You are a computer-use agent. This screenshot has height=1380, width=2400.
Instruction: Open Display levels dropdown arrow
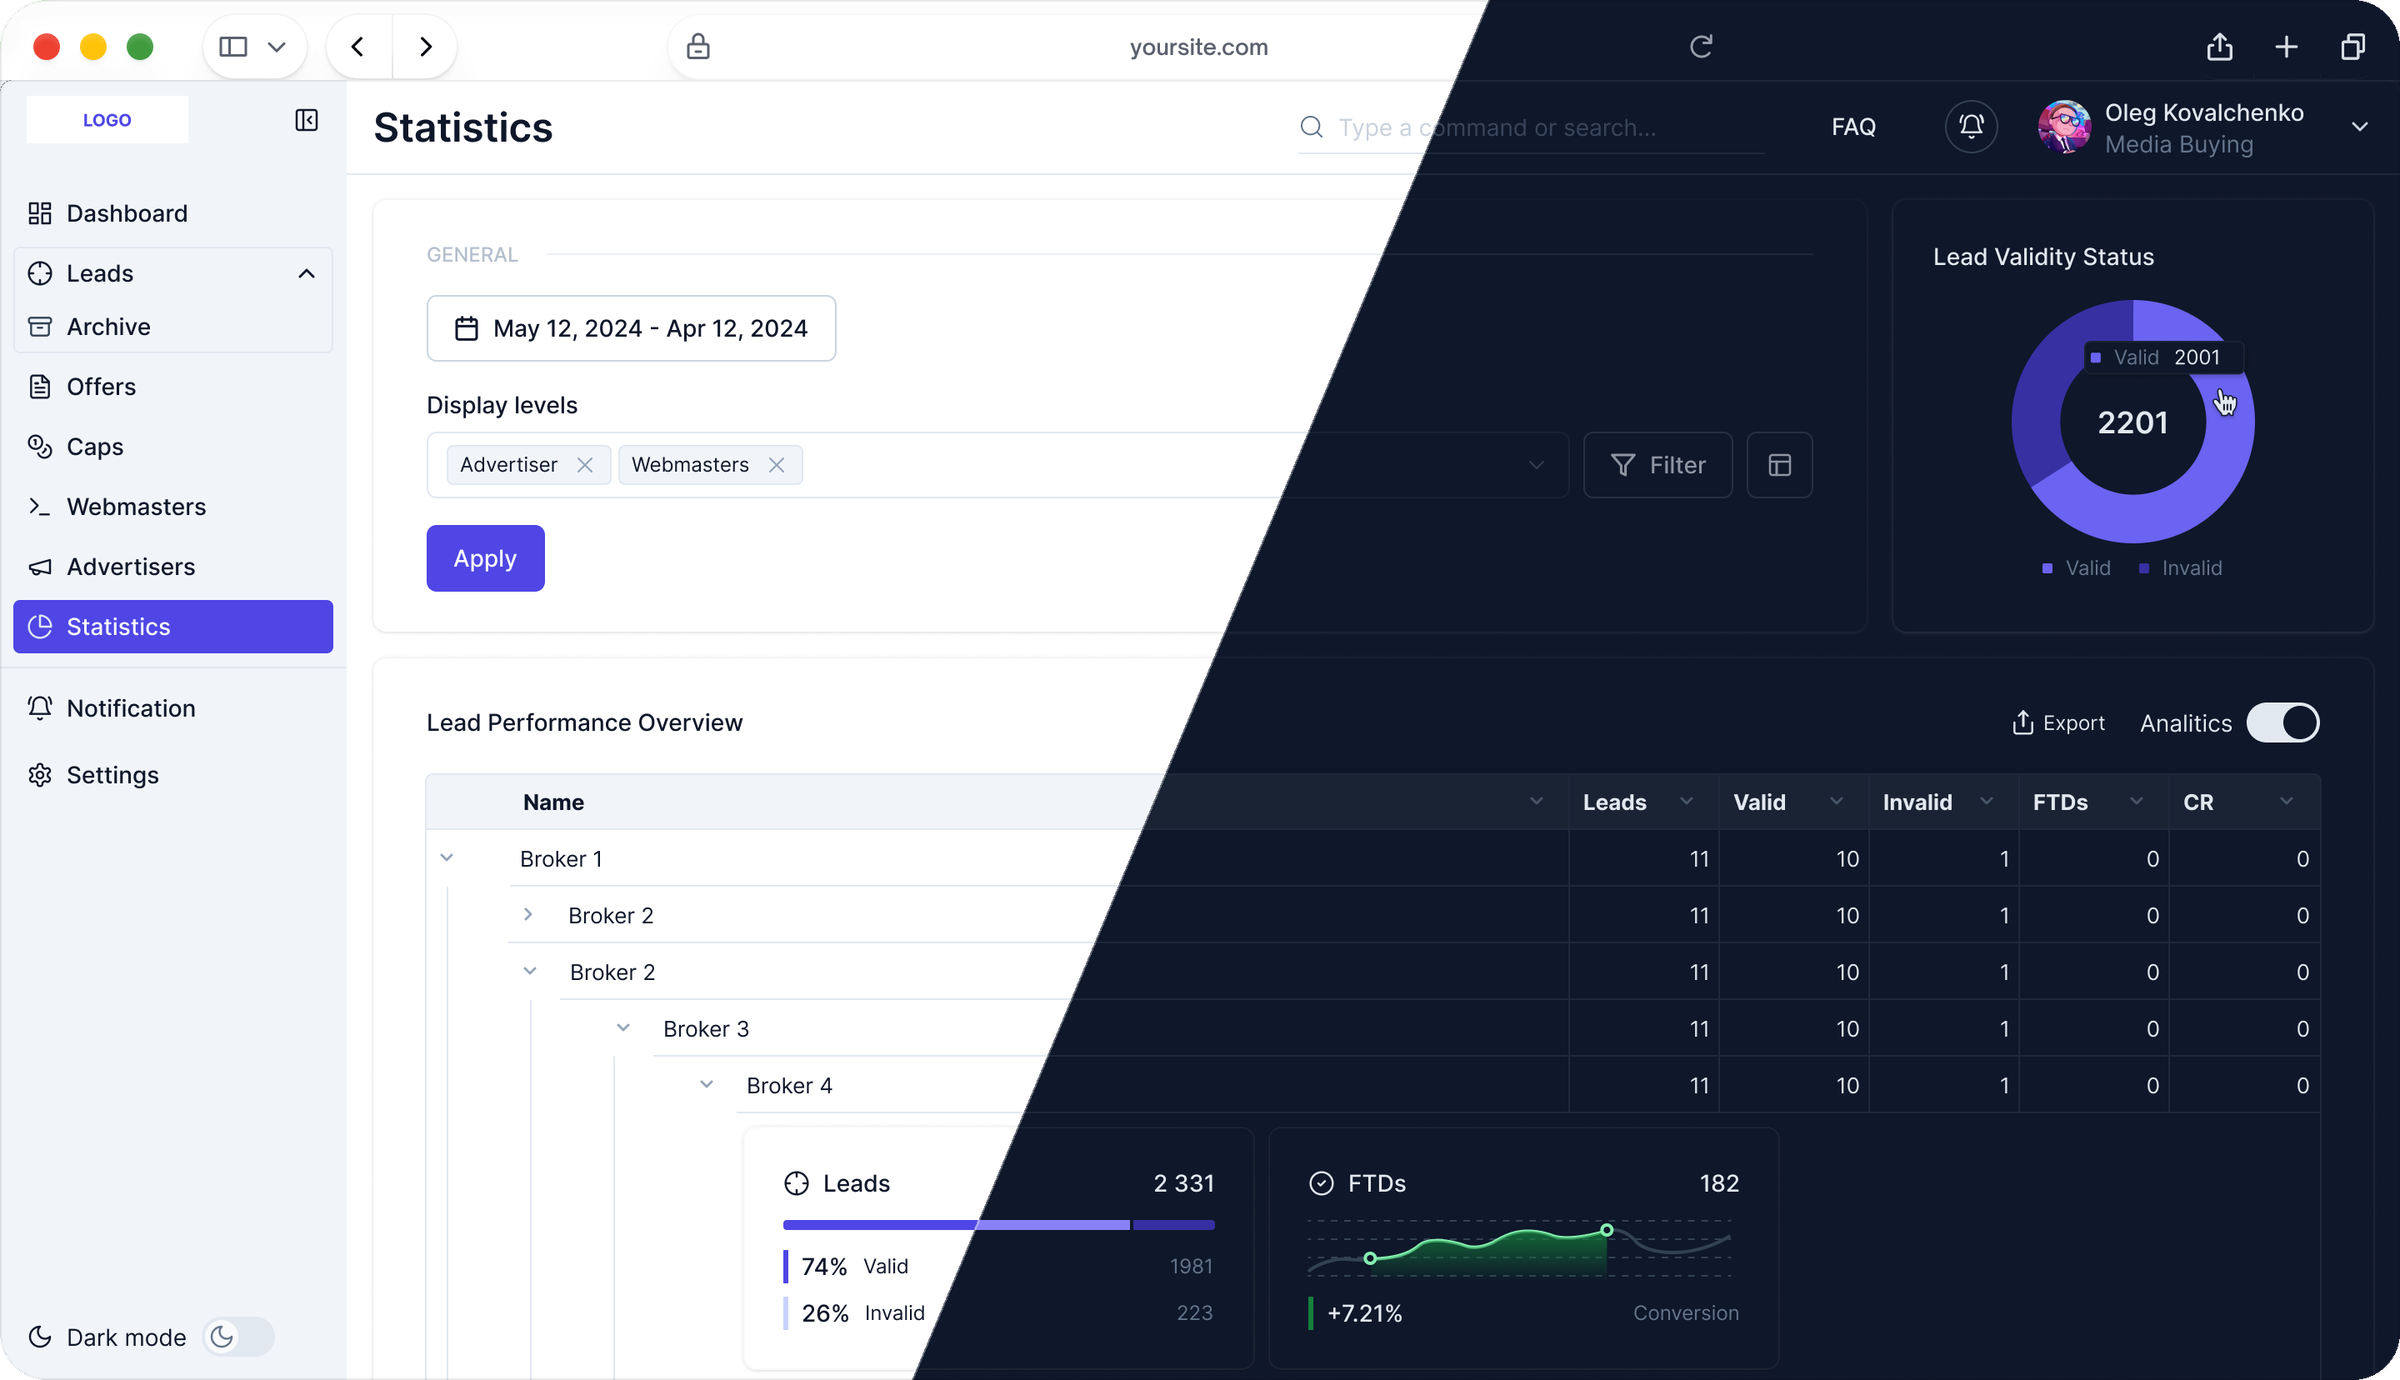pyautogui.click(x=1536, y=465)
